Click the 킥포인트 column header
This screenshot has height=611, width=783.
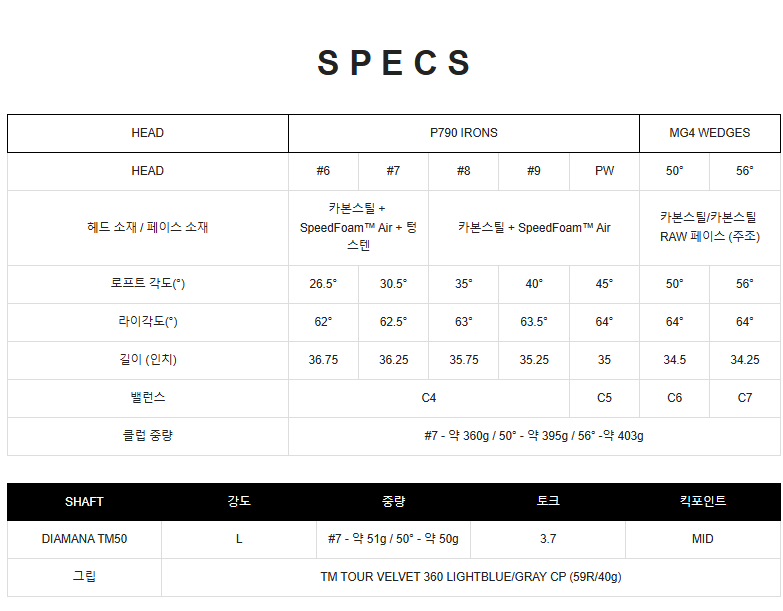coord(703,501)
